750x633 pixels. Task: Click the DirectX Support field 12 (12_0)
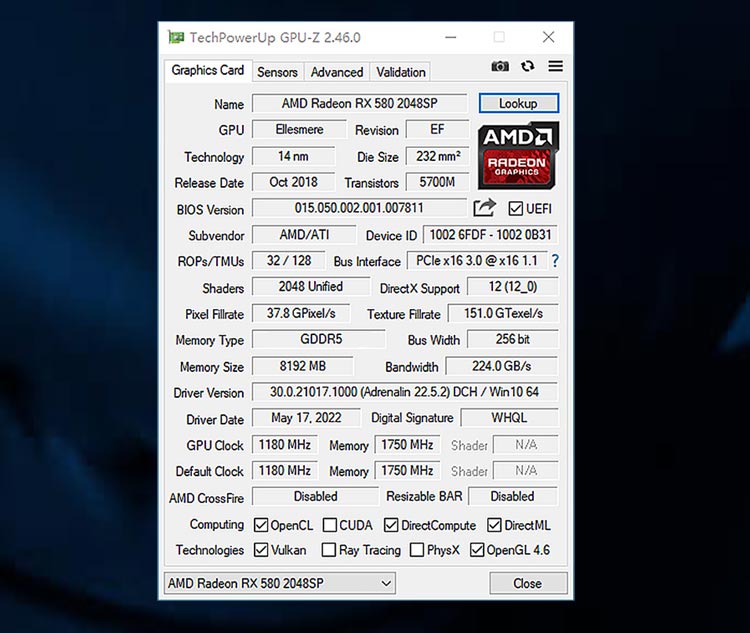pyautogui.click(x=513, y=287)
